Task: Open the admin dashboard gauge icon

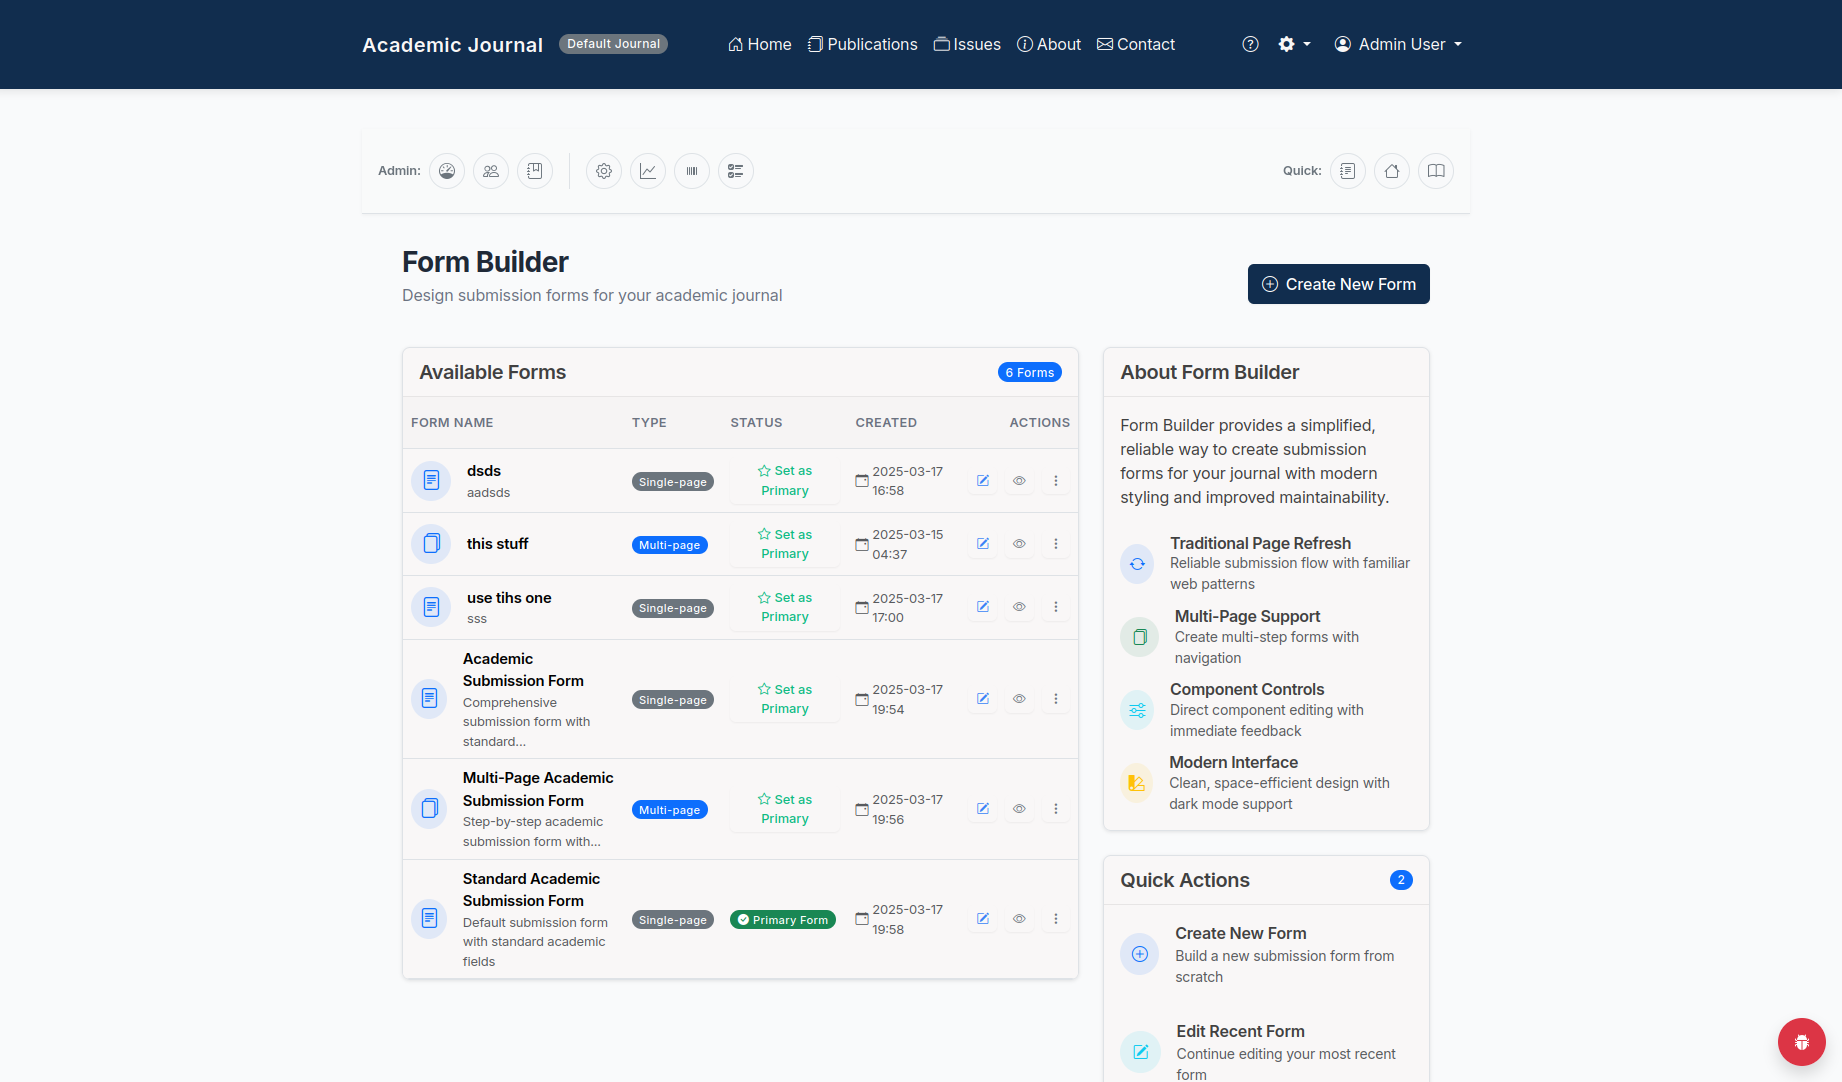Action: coord(447,171)
